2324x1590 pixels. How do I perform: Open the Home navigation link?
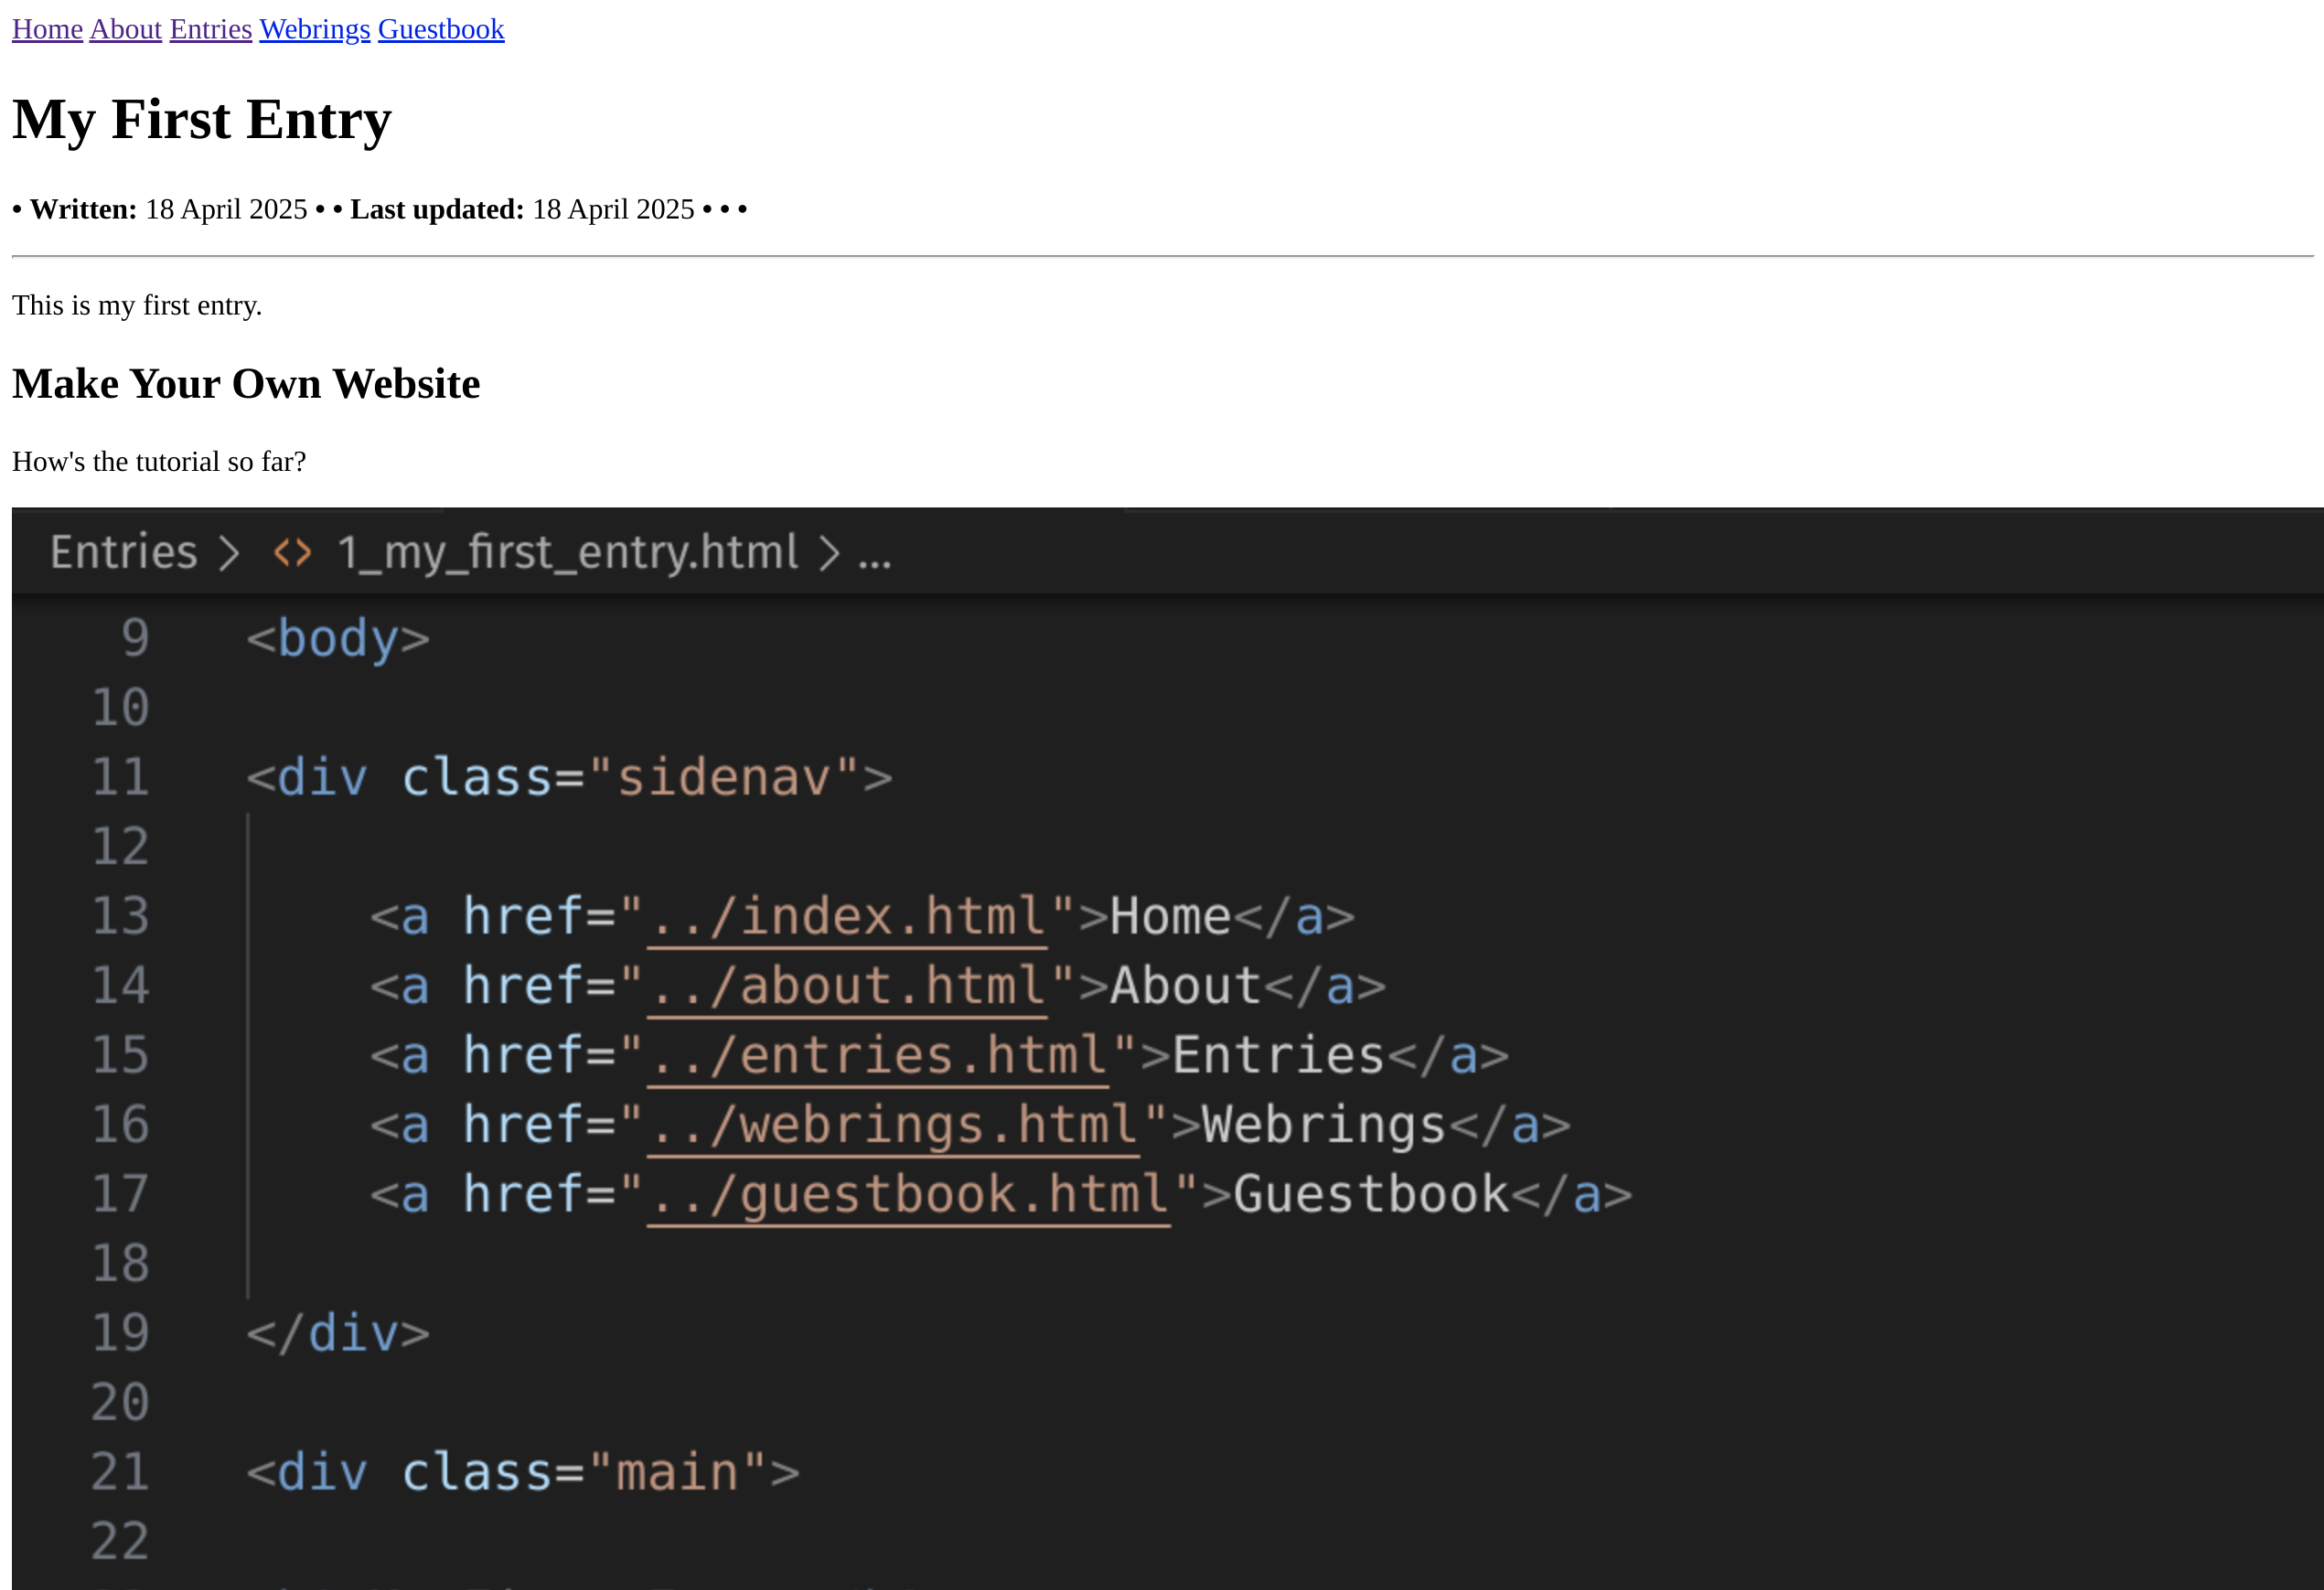coord(47,29)
